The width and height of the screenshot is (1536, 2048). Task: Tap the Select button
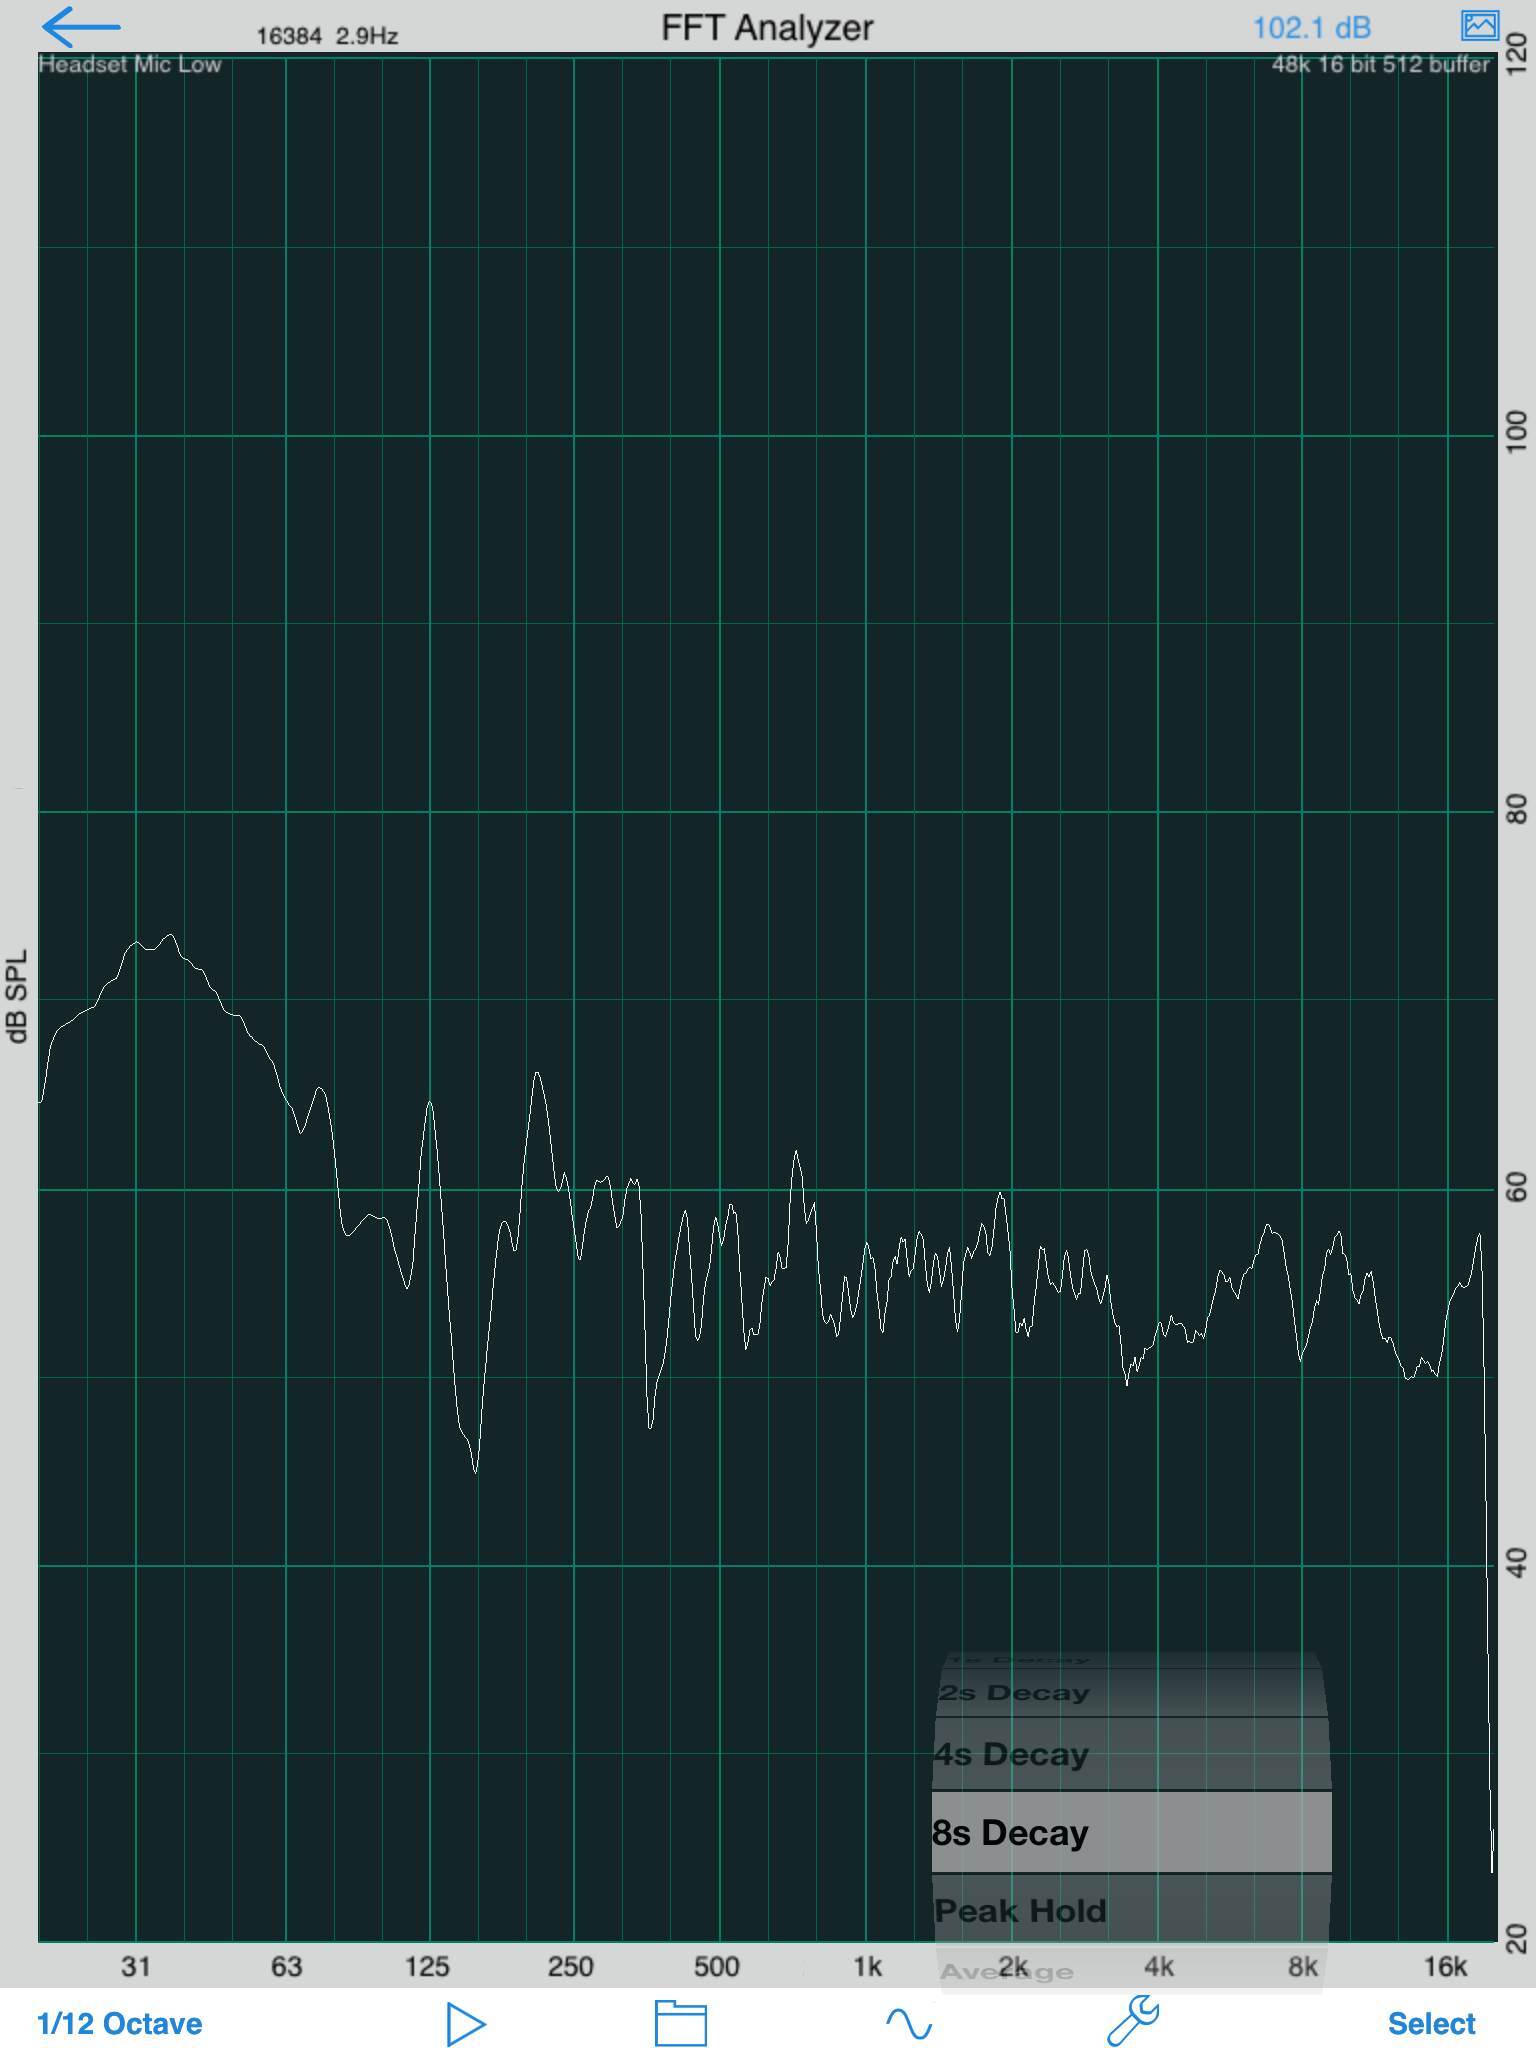pyautogui.click(x=1431, y=2024)
